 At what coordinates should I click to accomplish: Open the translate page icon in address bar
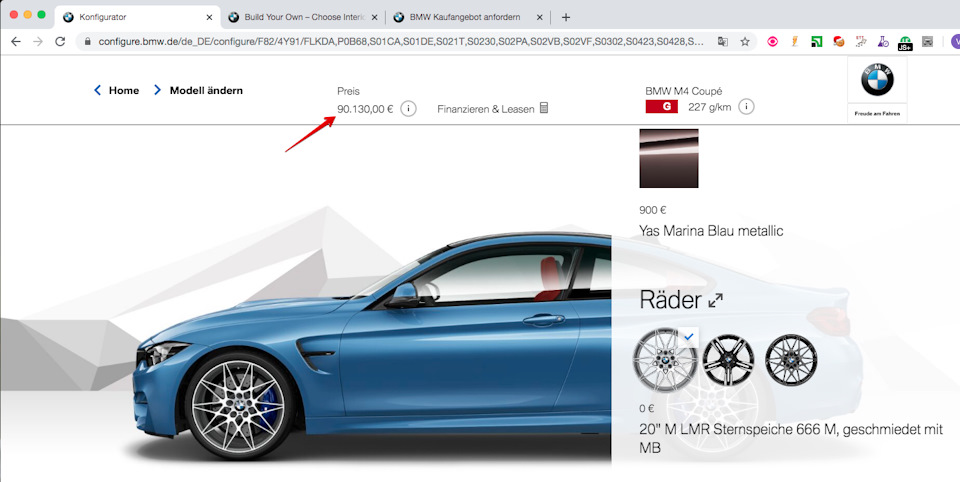click(x=723, y=42)
